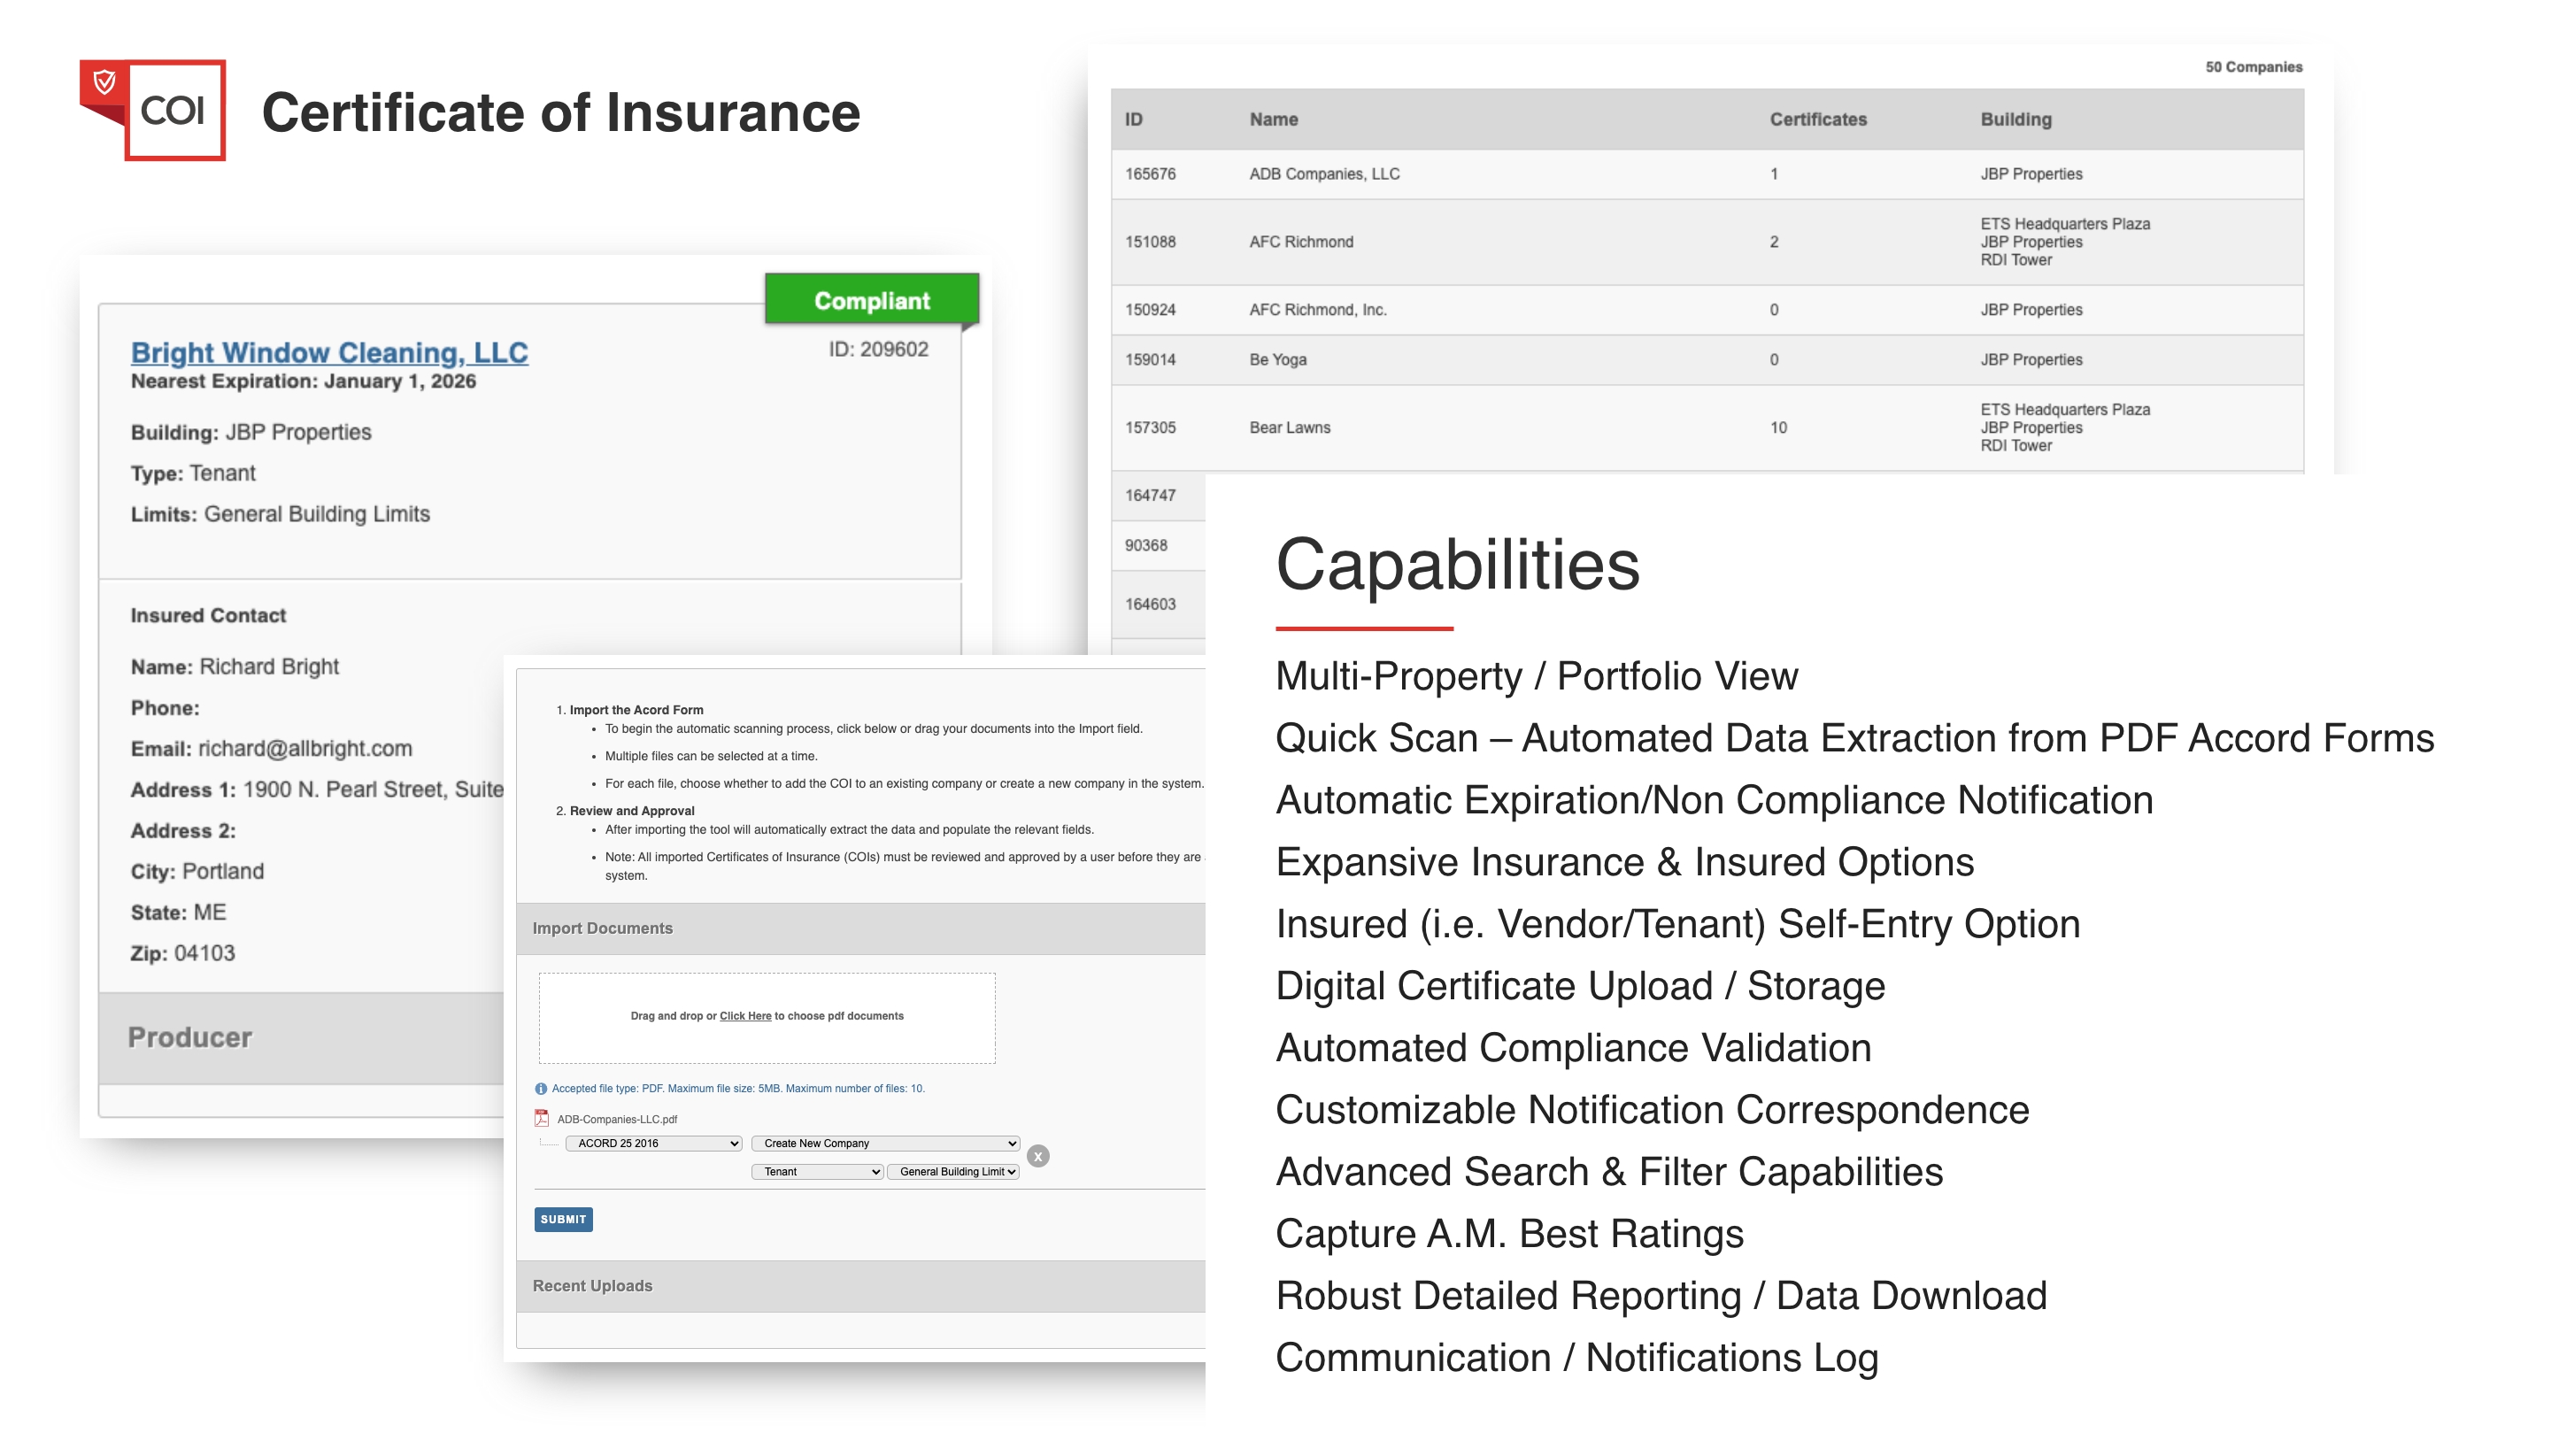Open the Create New Company dropdown
The height and width of the screenshot is (1456, 2551).
885,1143
